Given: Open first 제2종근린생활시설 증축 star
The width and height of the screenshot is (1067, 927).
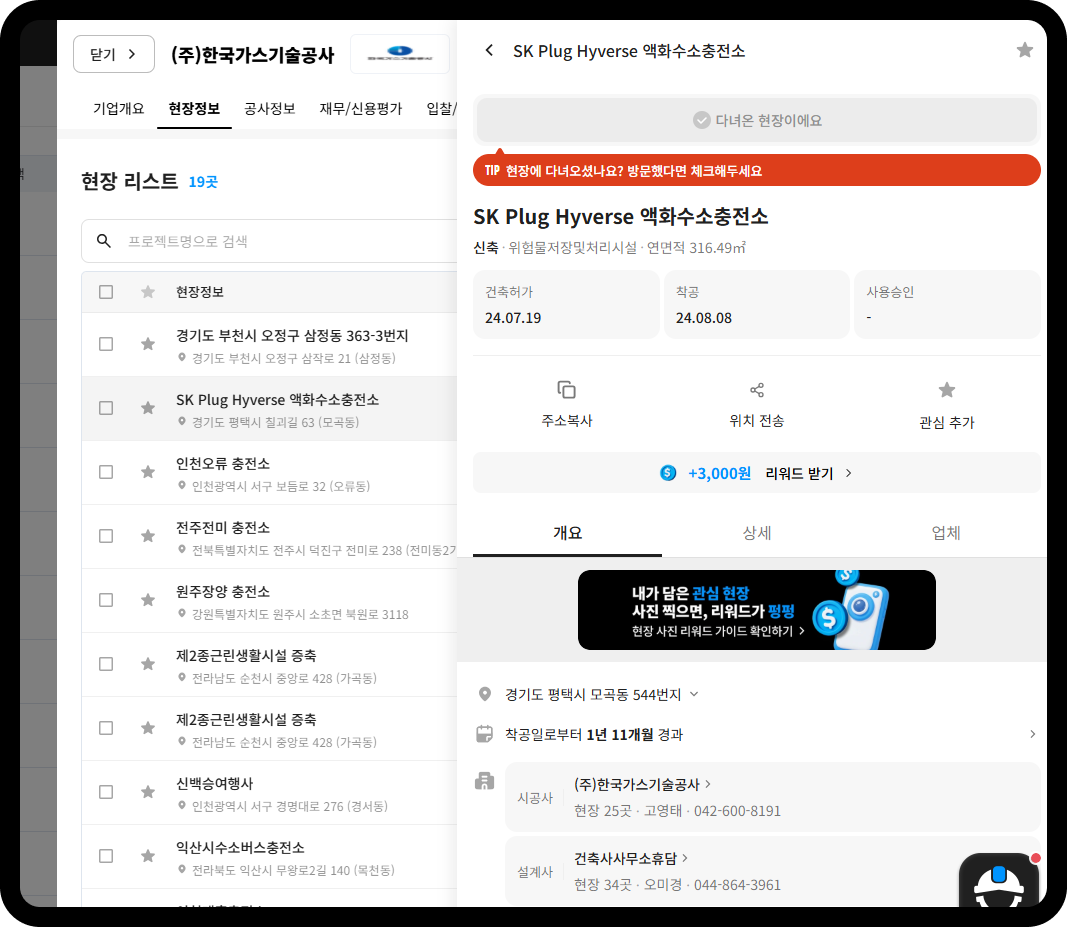Looking at the screenshot, I should (x=148, y=664).
